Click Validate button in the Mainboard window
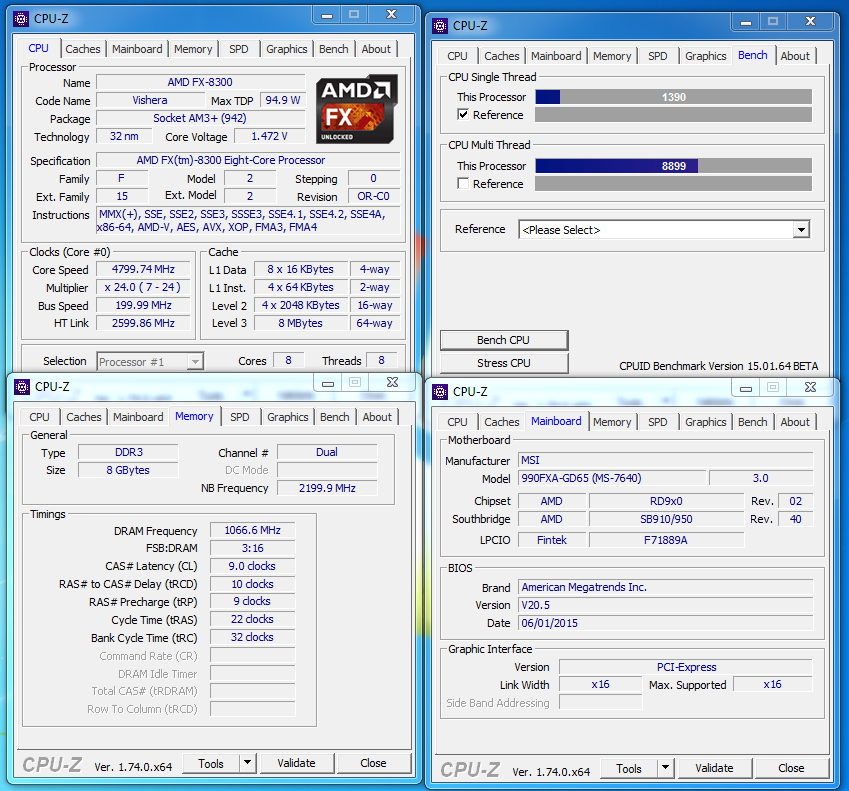Screen dimensions: 849x791 [x=715, y=768]
